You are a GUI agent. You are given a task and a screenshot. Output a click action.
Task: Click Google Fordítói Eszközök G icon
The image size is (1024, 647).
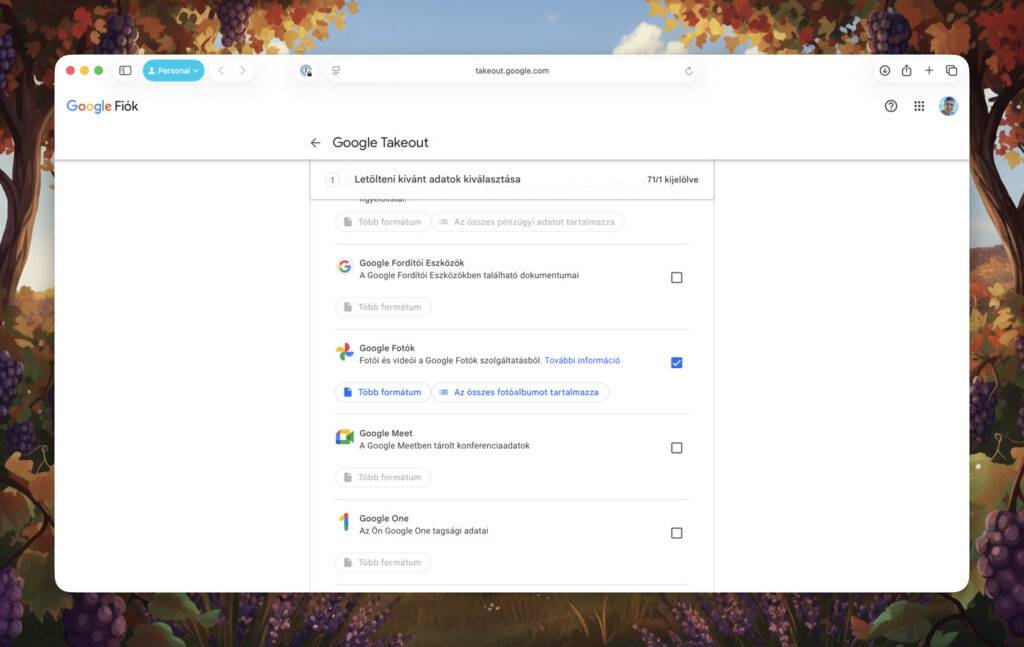pos(344,266)
